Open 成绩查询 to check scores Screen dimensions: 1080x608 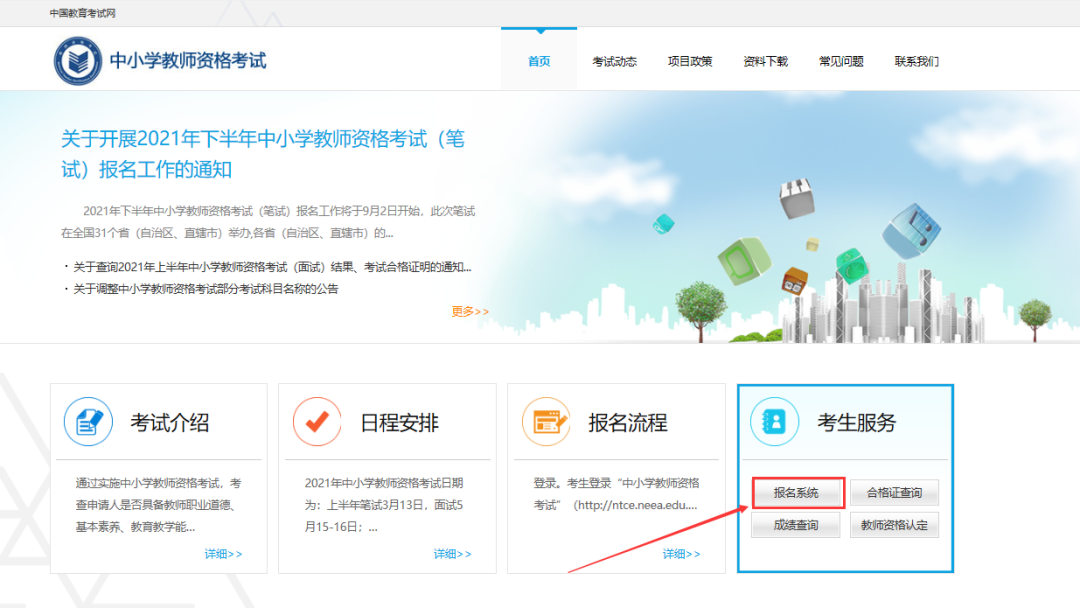point(796,524)
